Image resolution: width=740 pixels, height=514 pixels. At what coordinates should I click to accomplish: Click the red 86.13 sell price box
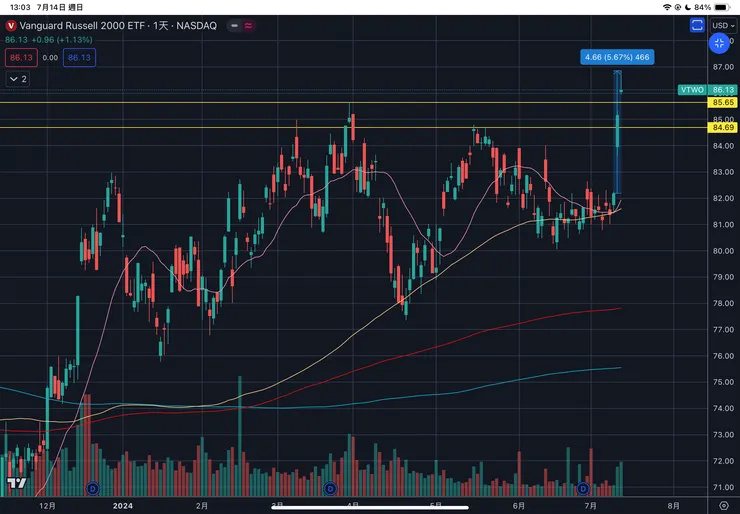21,58
